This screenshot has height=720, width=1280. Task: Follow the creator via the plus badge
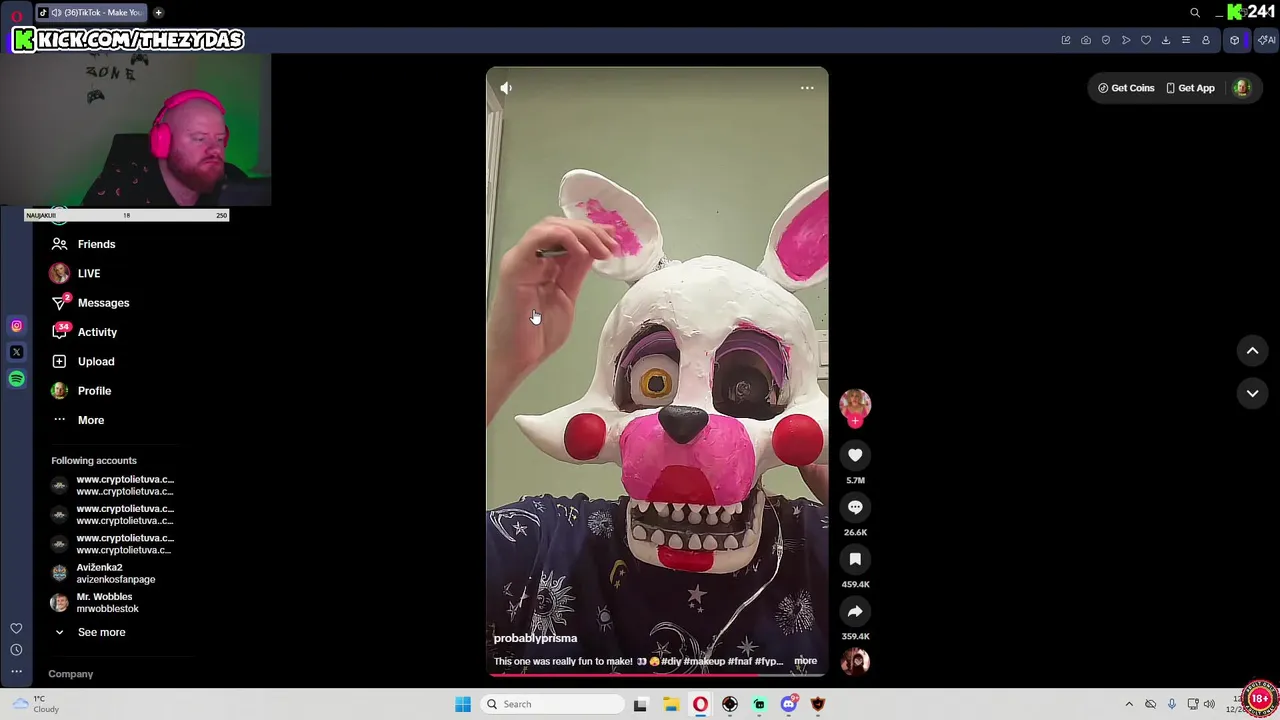(x=855, y=421)
